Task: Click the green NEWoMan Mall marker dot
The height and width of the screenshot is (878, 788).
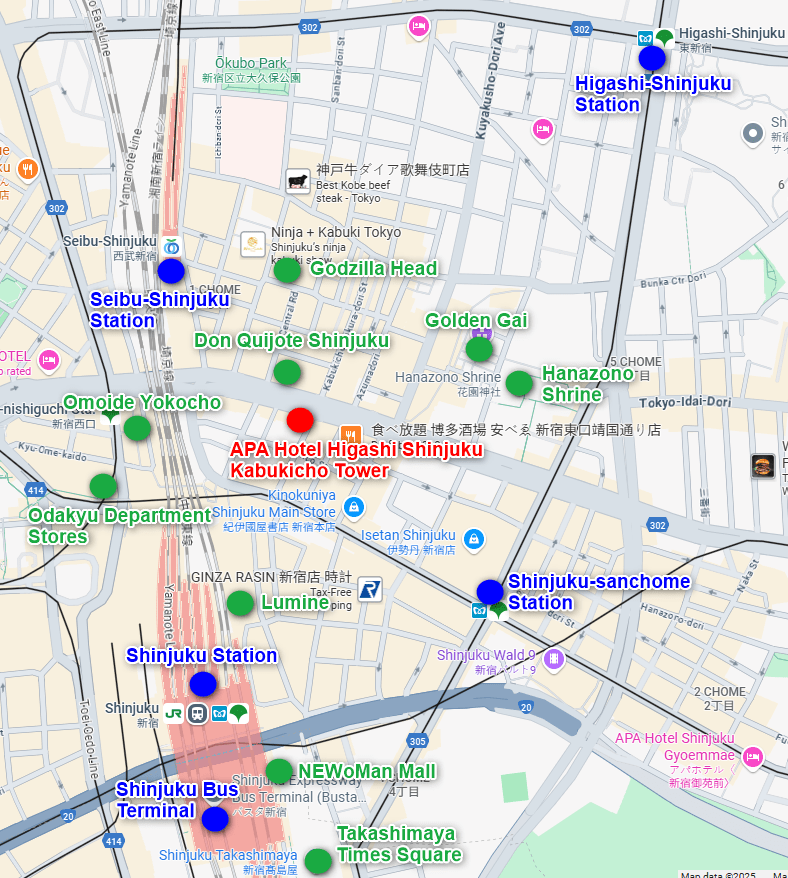Action: 279,772
